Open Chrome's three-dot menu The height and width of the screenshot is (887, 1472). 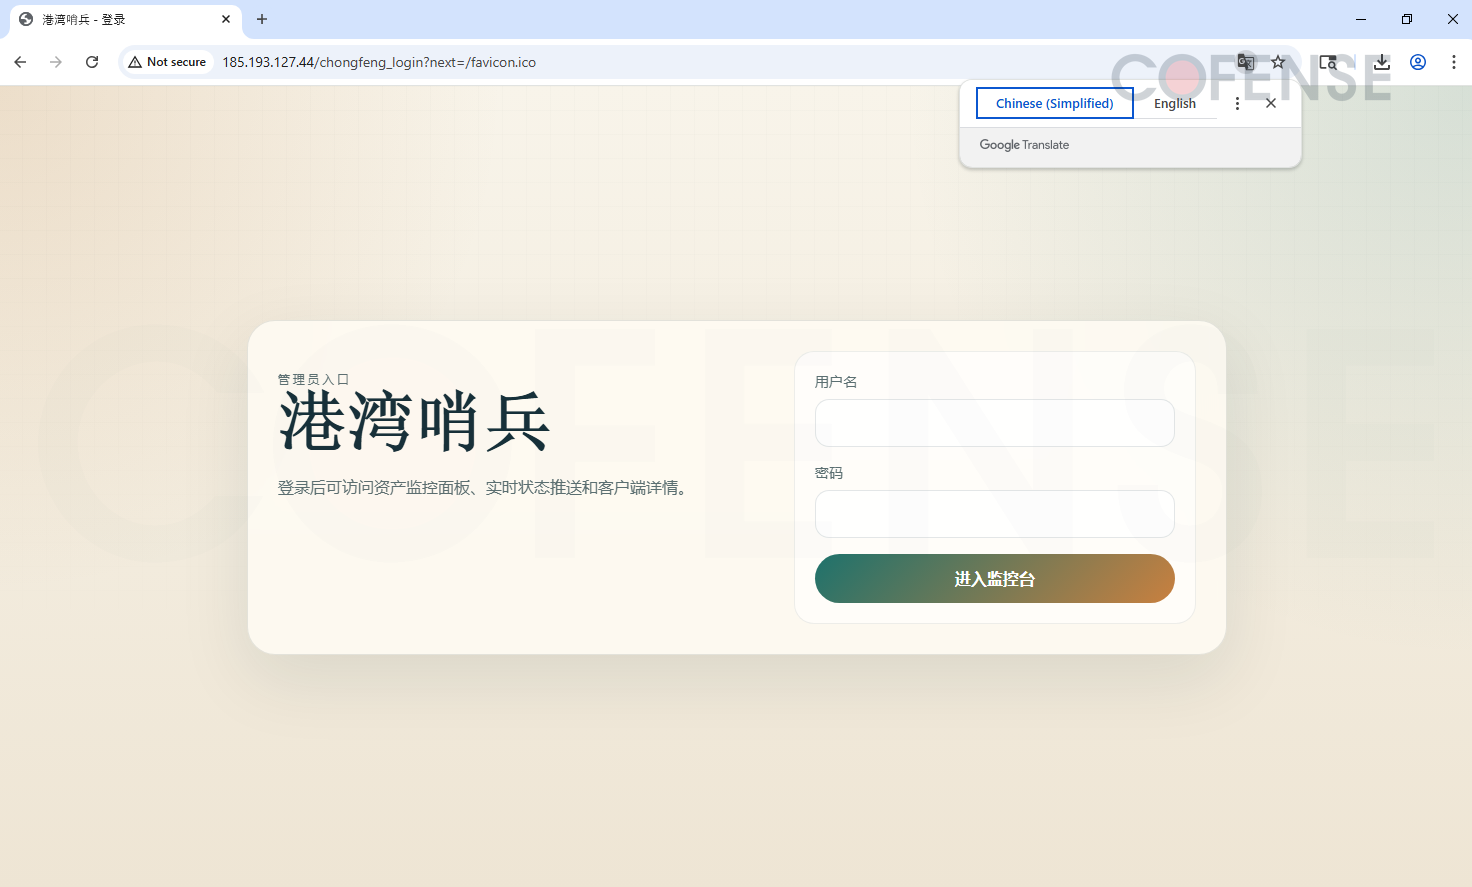(1454, 62)
